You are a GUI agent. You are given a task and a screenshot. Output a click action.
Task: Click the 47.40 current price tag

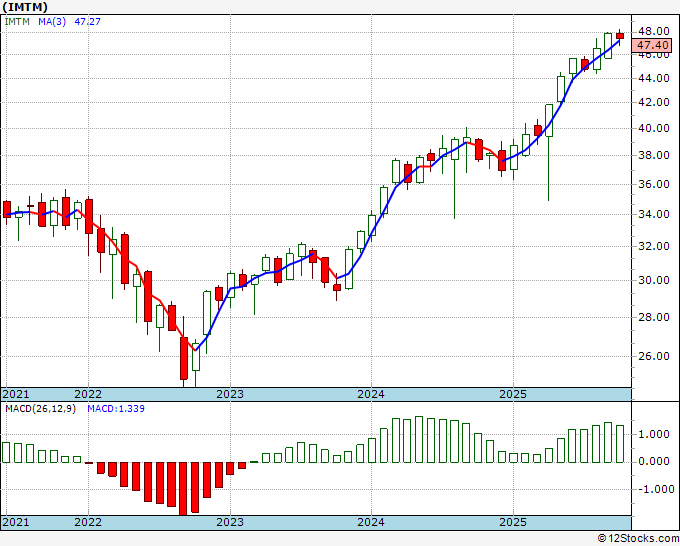(652, 45)
